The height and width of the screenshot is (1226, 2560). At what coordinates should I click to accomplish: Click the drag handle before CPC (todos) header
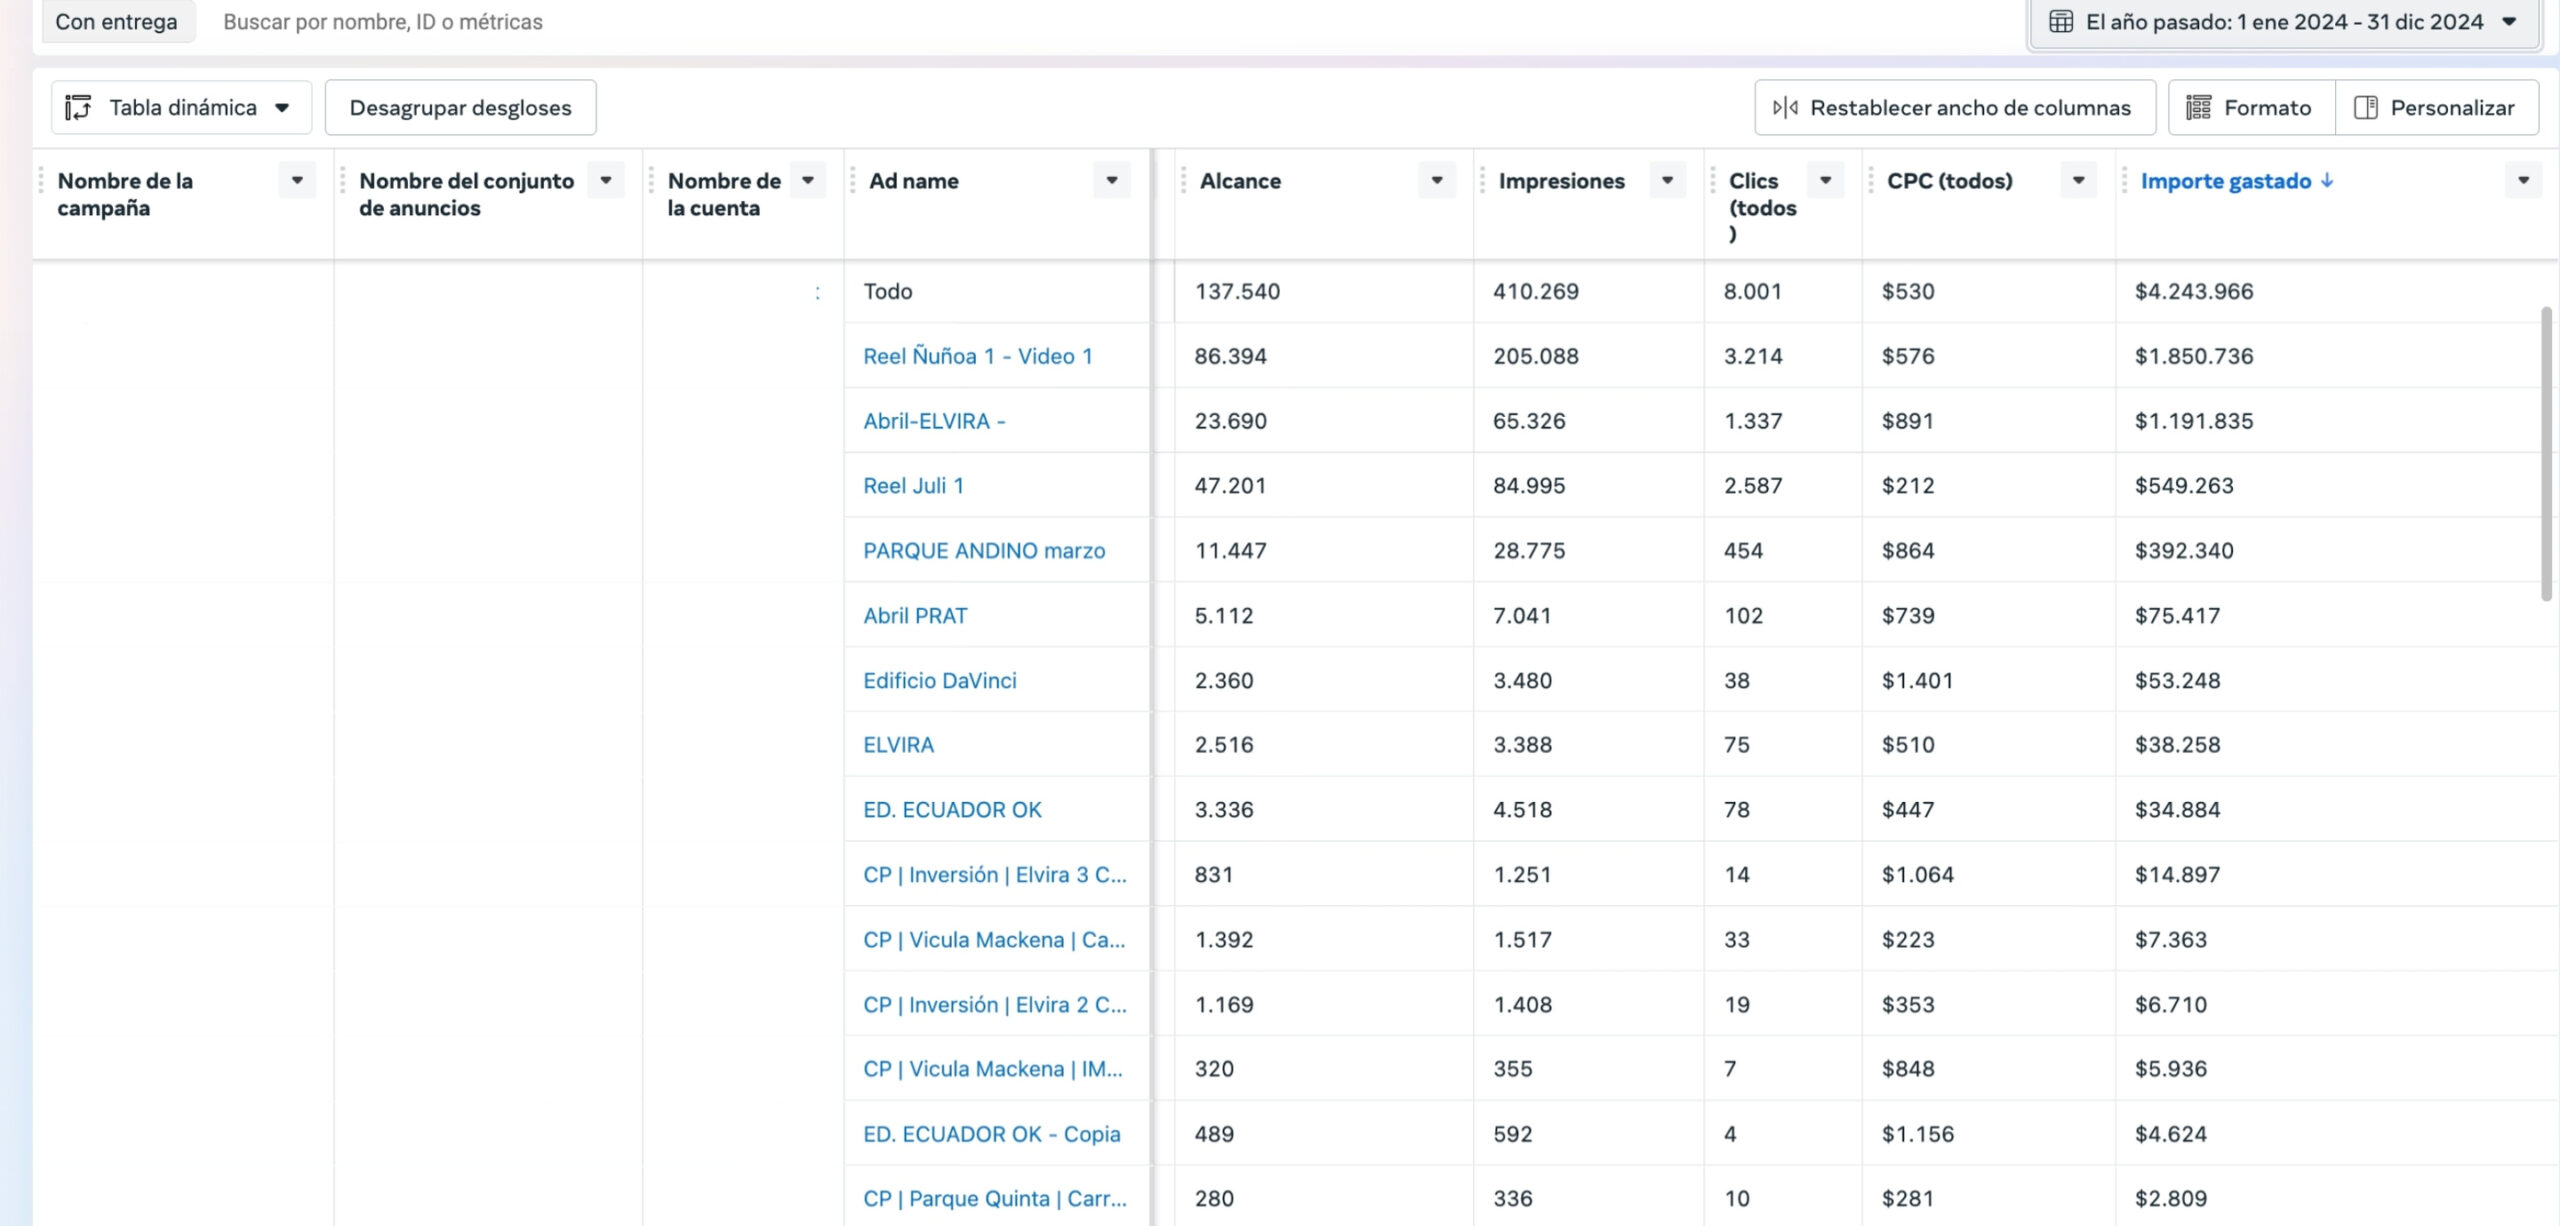[x=1871, y=181]
